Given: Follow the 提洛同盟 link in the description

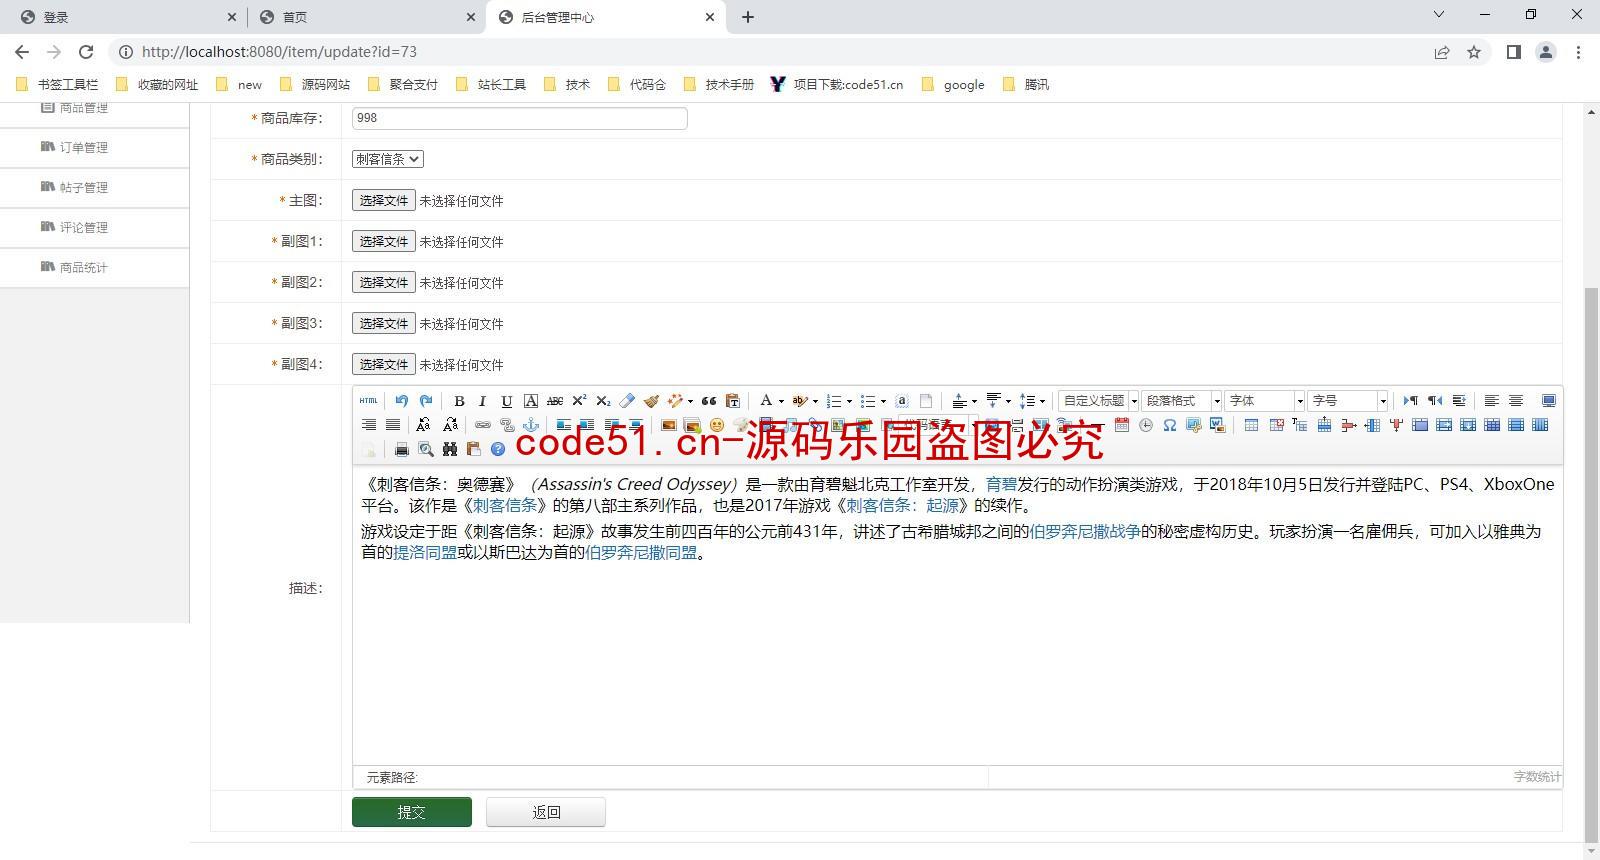Looking at the screenshot, I should pos(425,552).
